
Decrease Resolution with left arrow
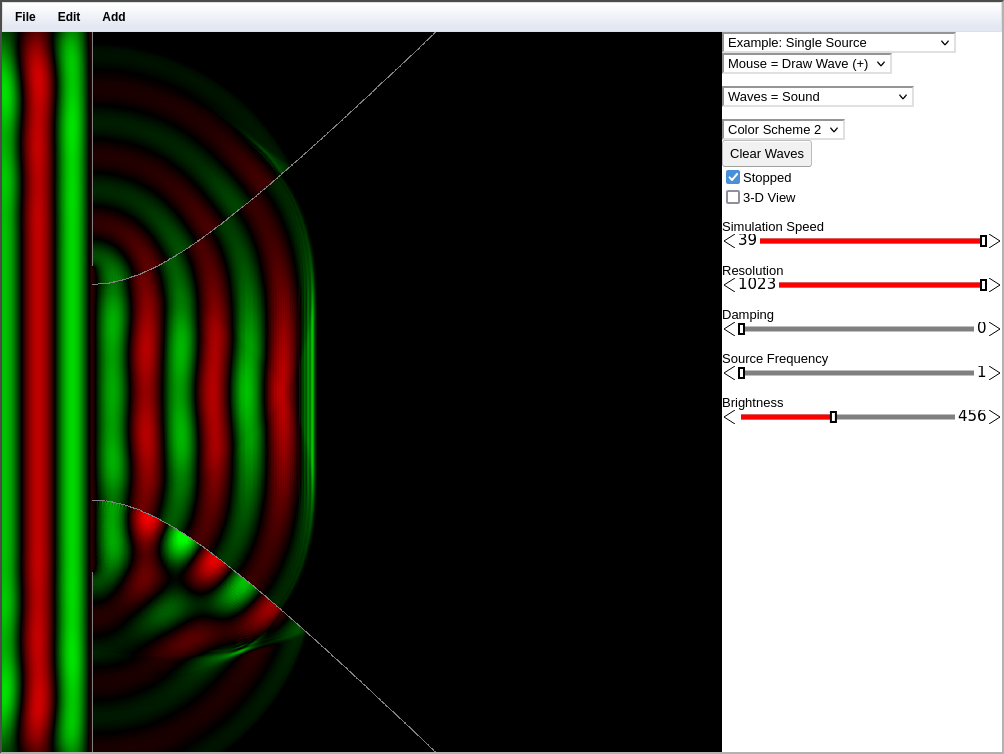coord(729,285)
